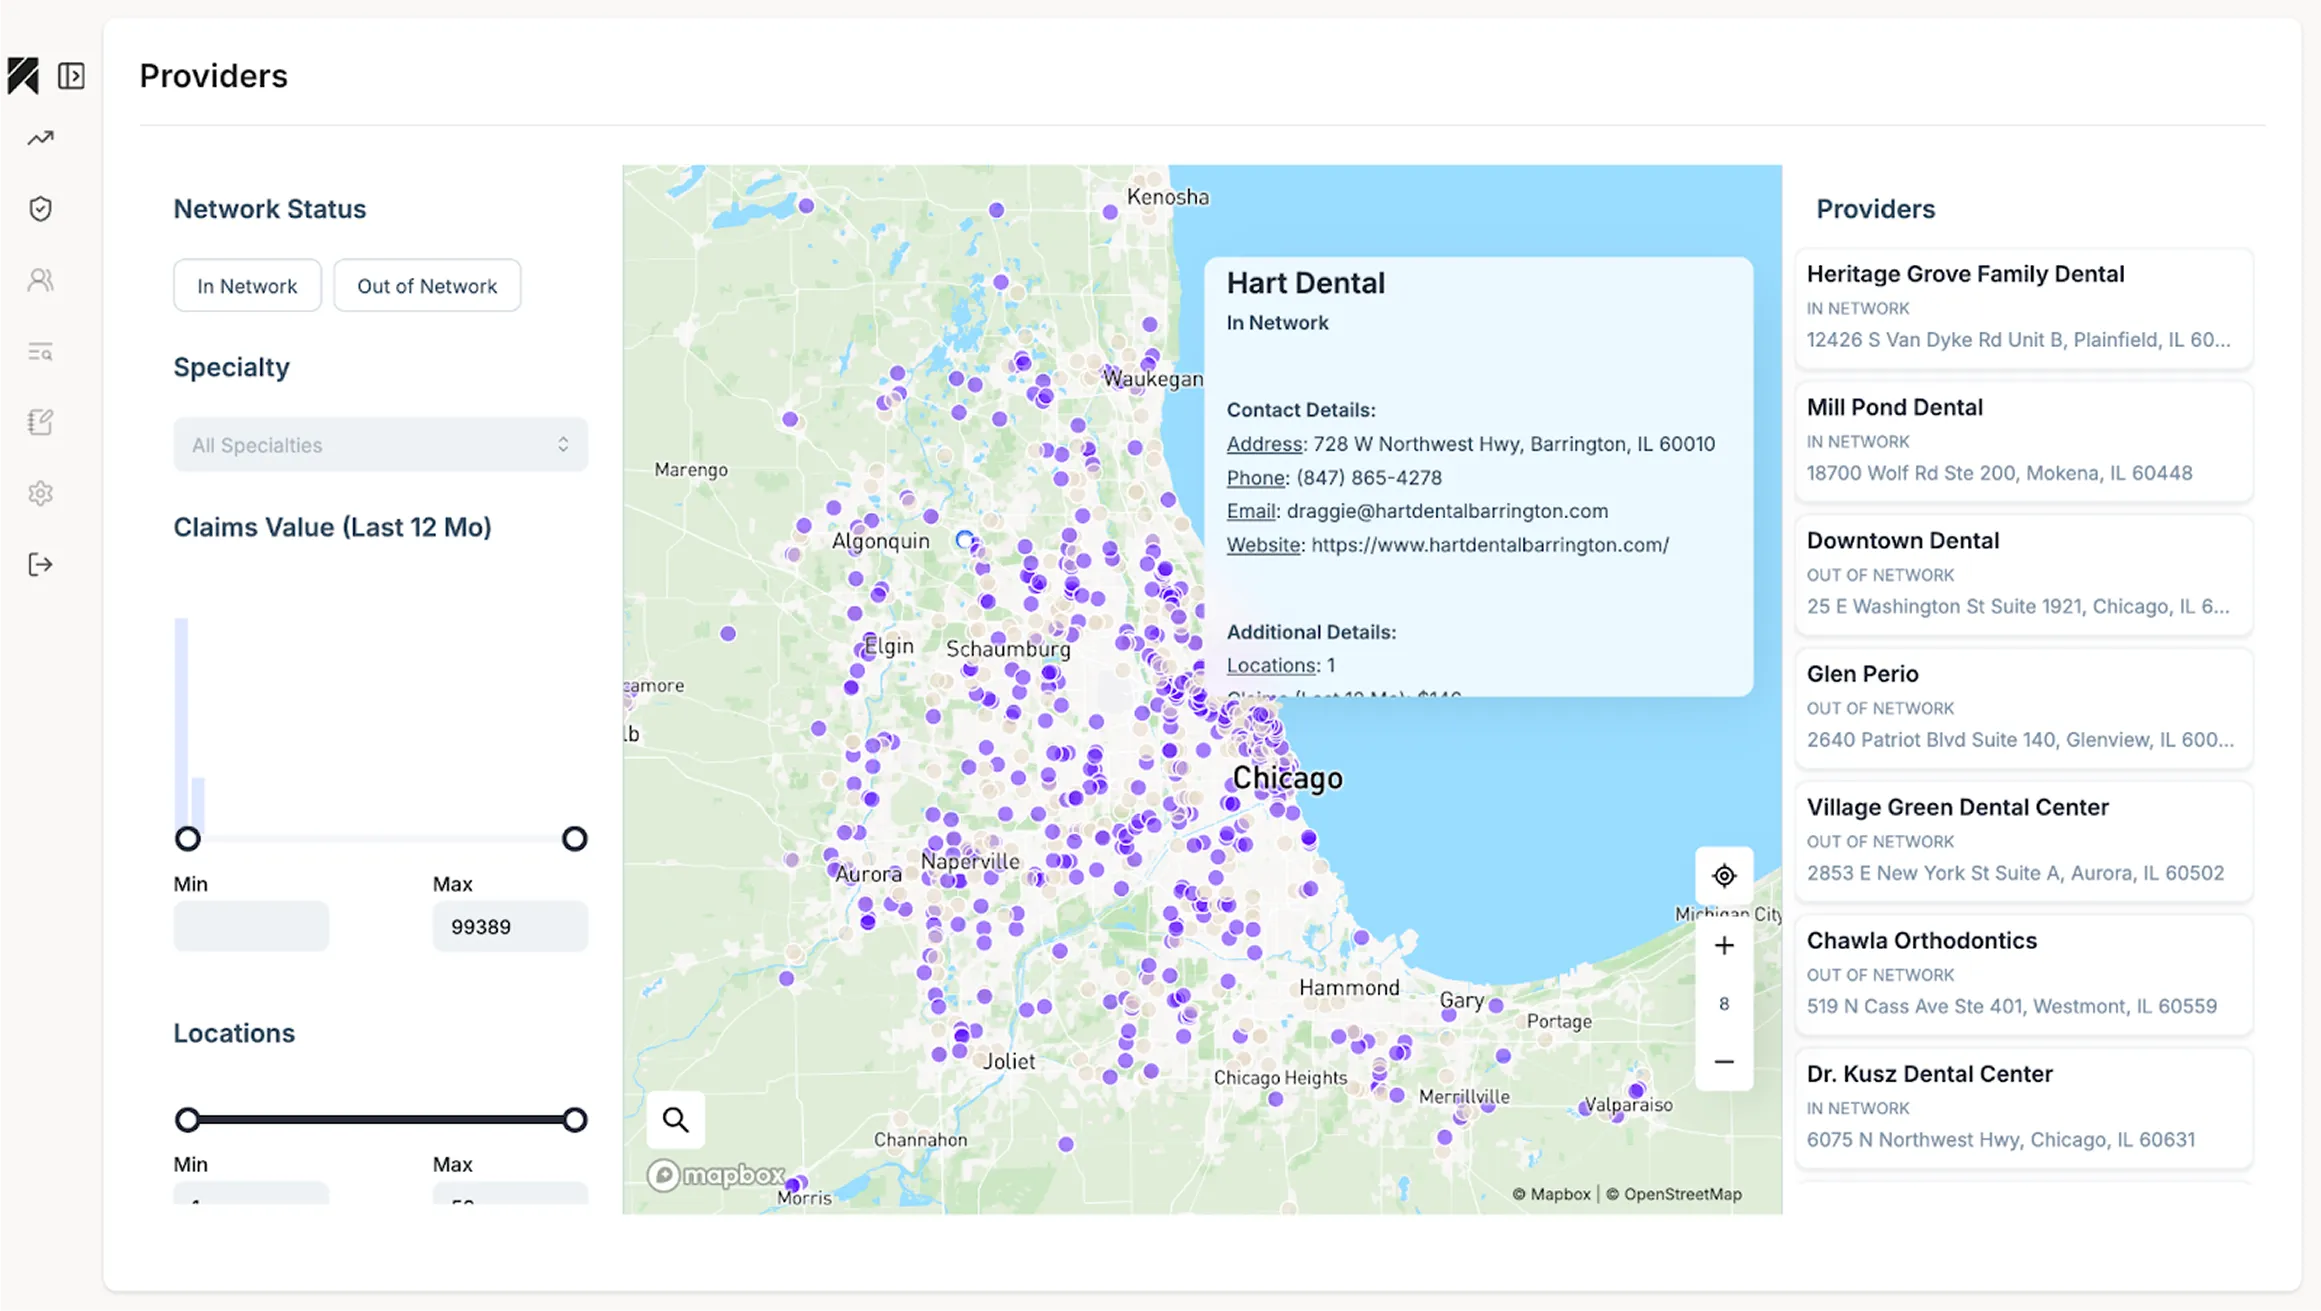Open the Hart Dental website link
Viewport: 2321px width, 1311px height.
[1489, 545]
